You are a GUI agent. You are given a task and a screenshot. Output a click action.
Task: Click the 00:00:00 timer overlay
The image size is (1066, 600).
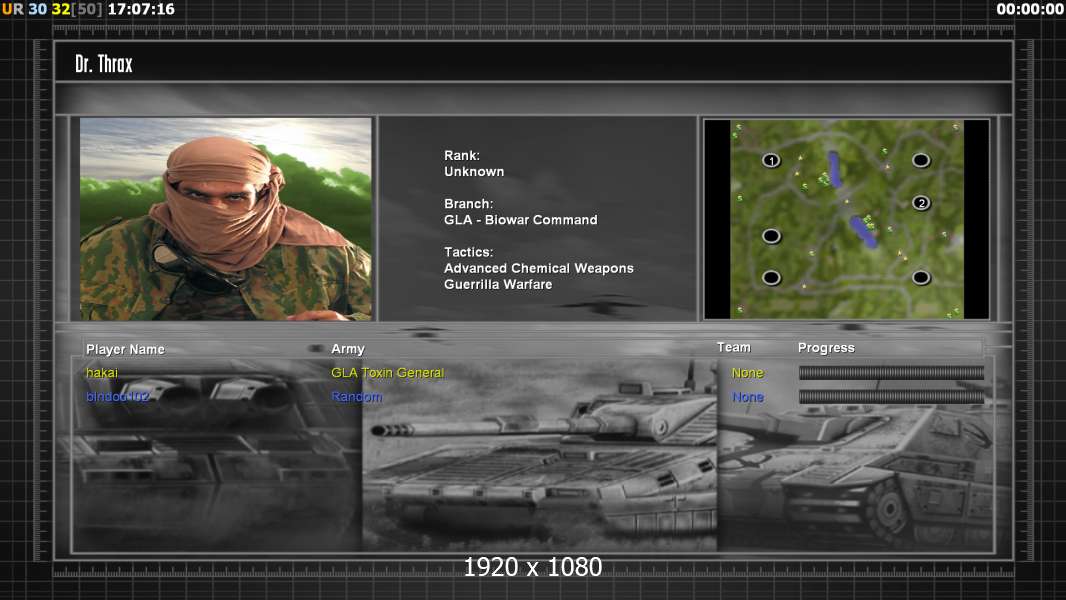click(x=1029, y=9)
